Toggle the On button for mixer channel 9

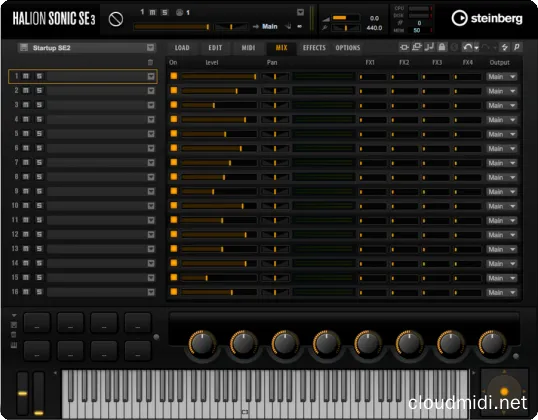click(x=174, y=191)
